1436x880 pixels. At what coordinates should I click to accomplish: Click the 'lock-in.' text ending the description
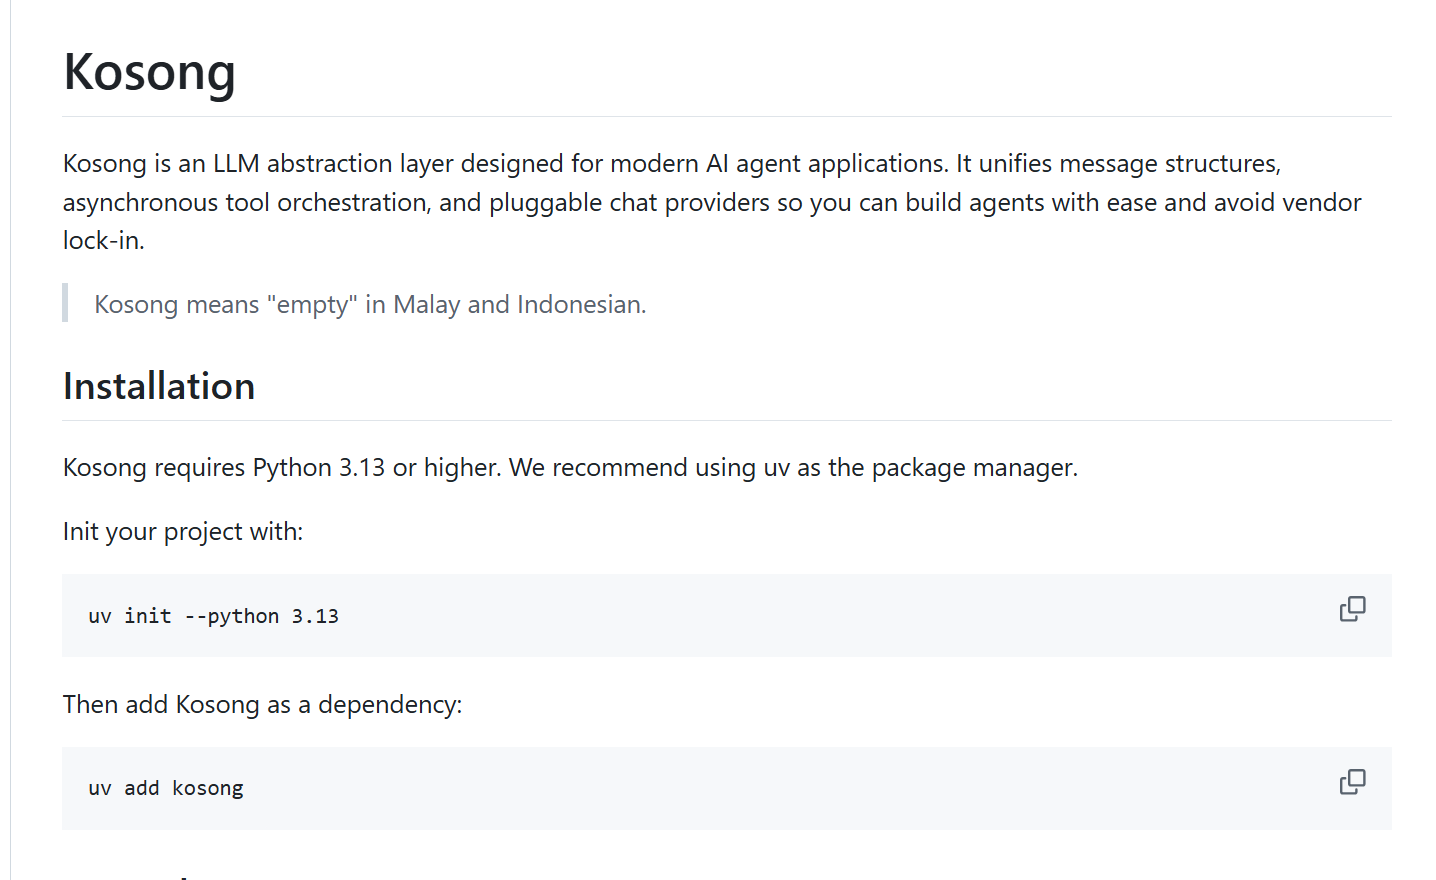coord(104,240)
